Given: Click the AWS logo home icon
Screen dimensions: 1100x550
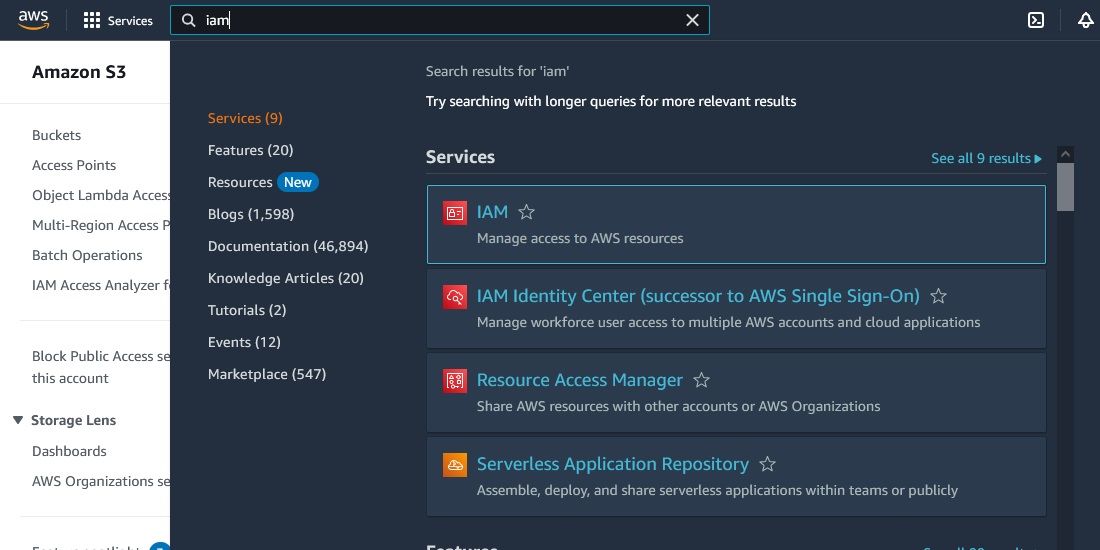Looking at the screenshot, I should pos(32,20).
